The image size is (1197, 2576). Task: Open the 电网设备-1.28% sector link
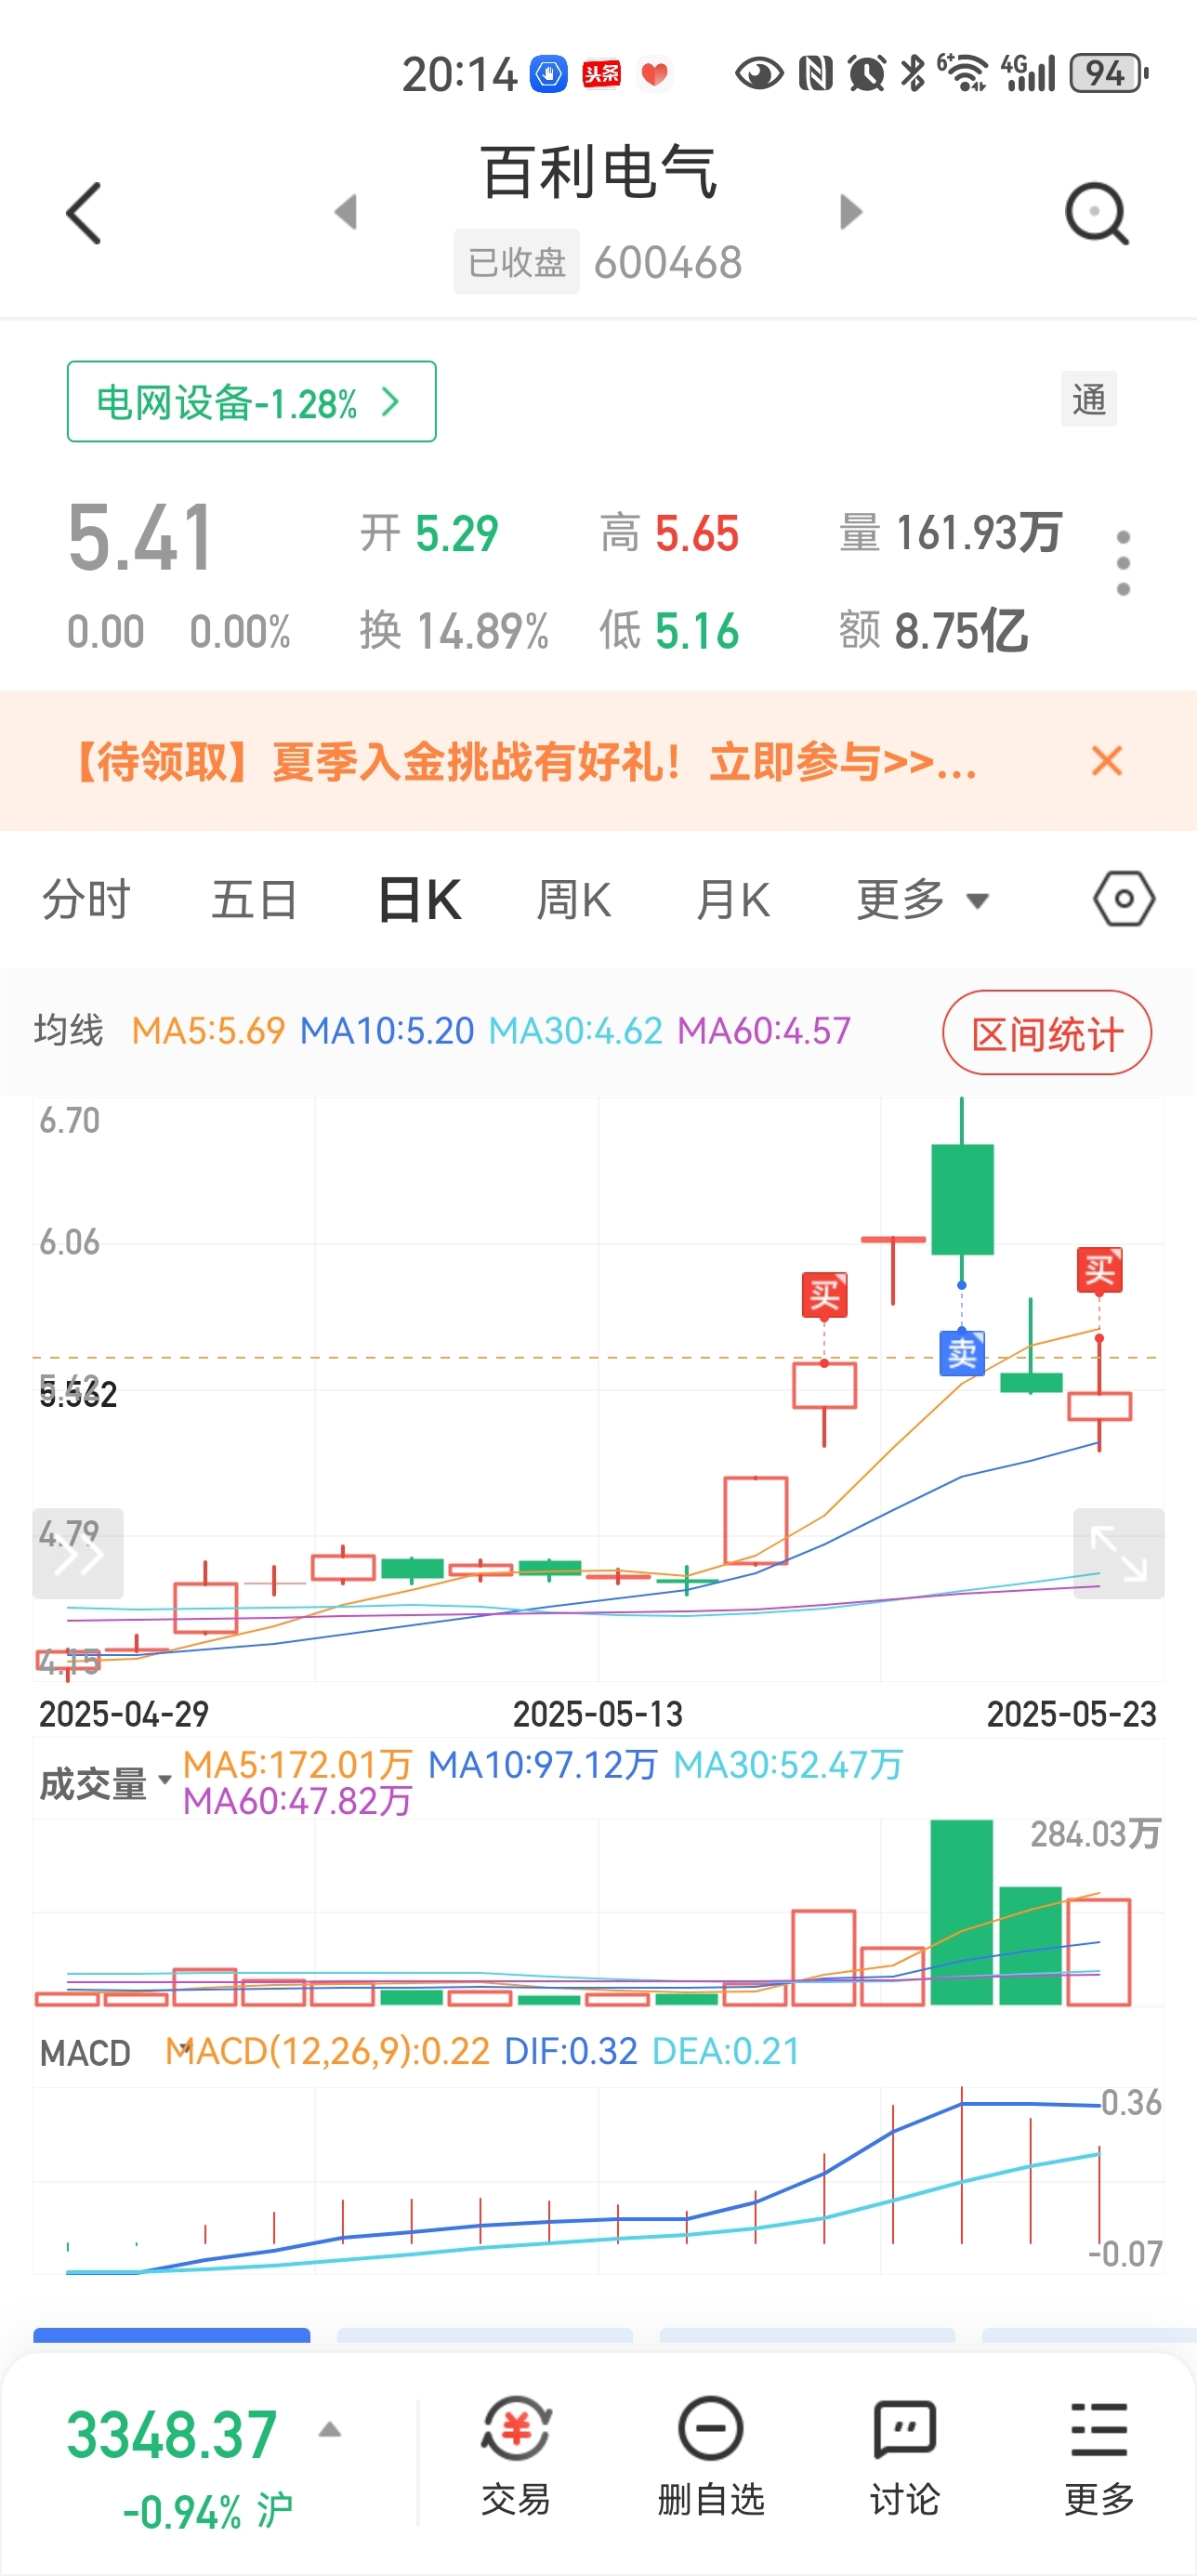pos(251,402)
